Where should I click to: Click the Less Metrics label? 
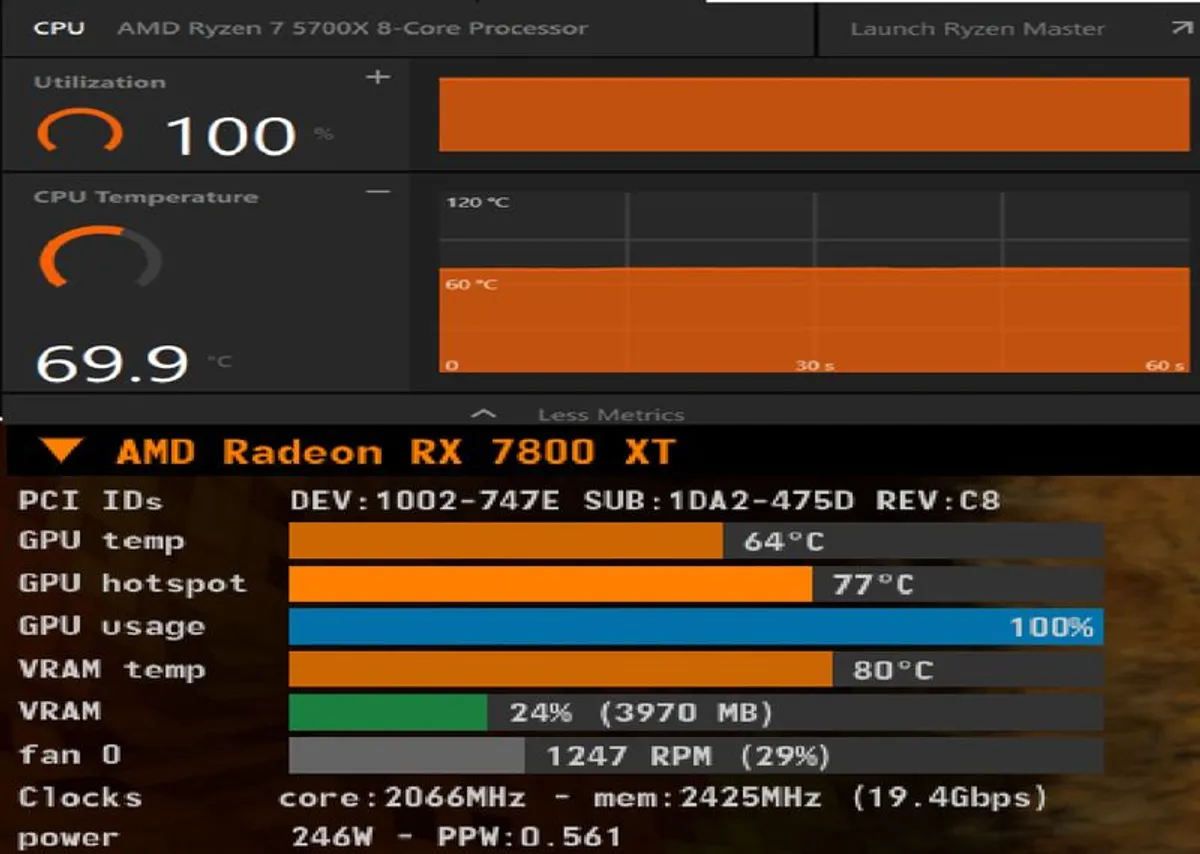click(611, 414)
